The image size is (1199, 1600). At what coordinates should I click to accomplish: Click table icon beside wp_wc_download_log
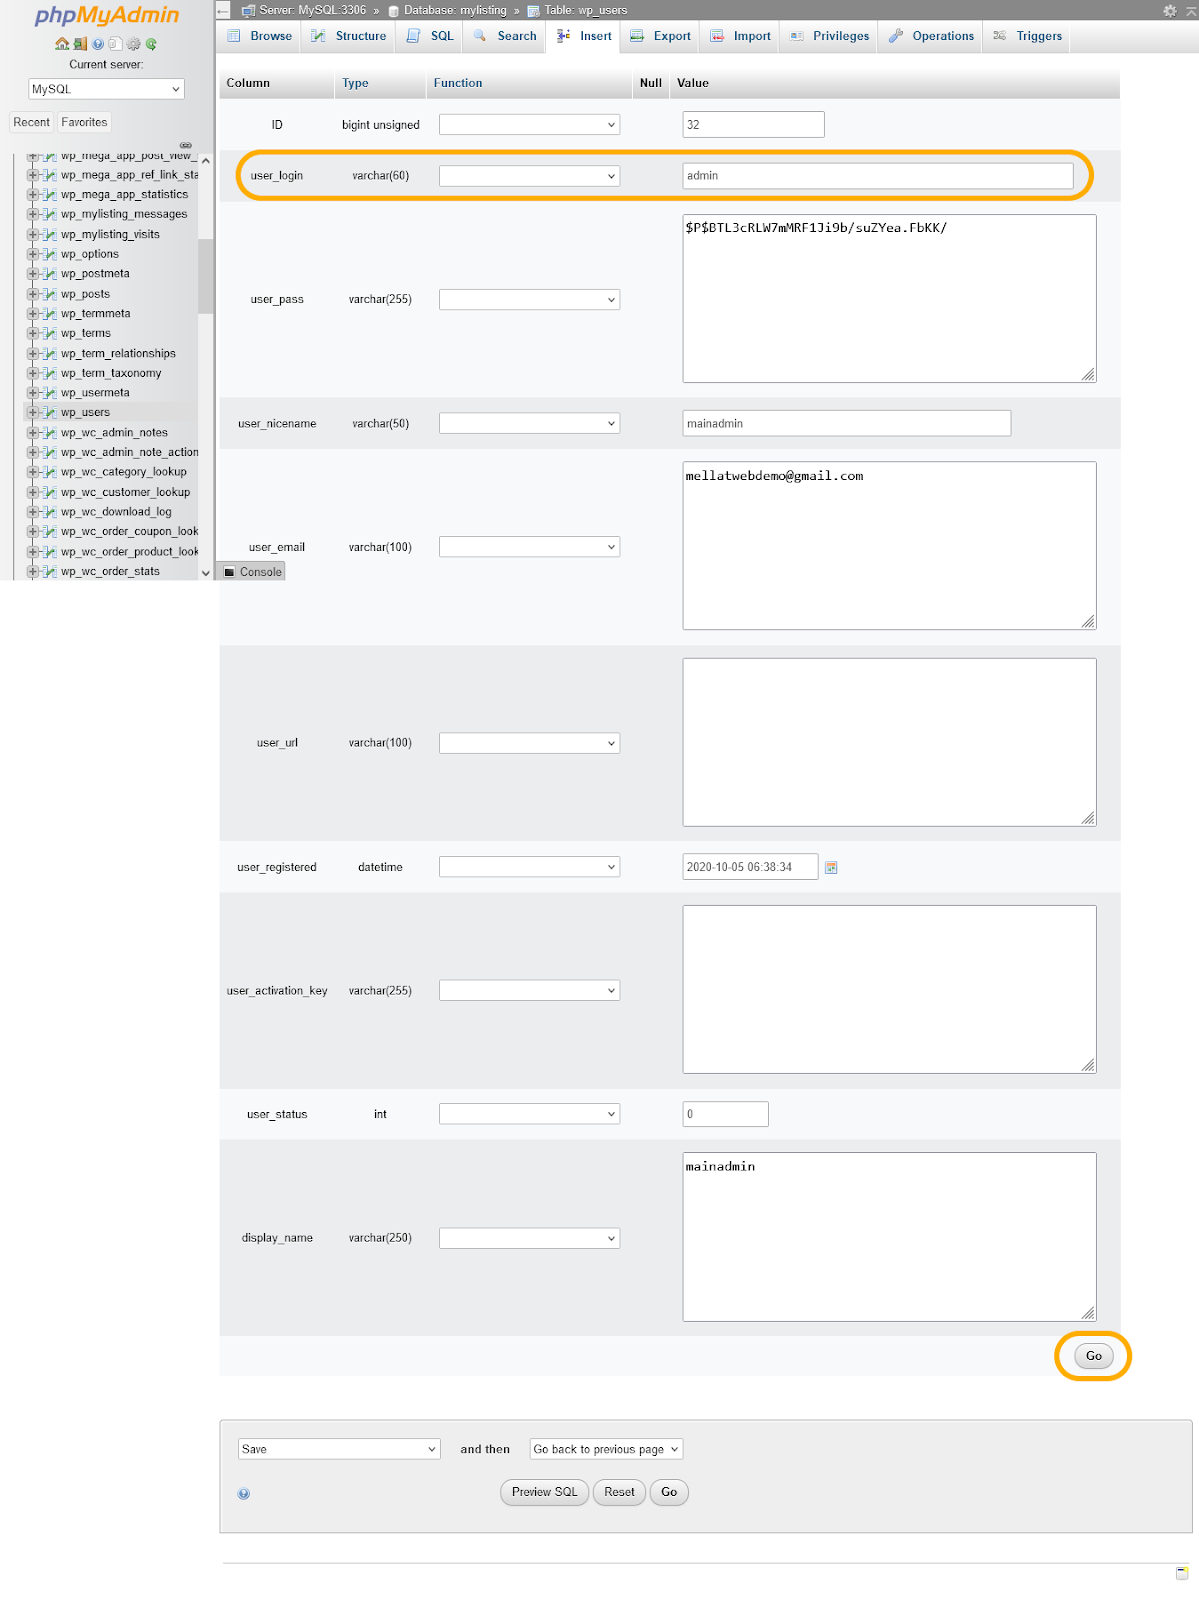(x=50, y=512)
